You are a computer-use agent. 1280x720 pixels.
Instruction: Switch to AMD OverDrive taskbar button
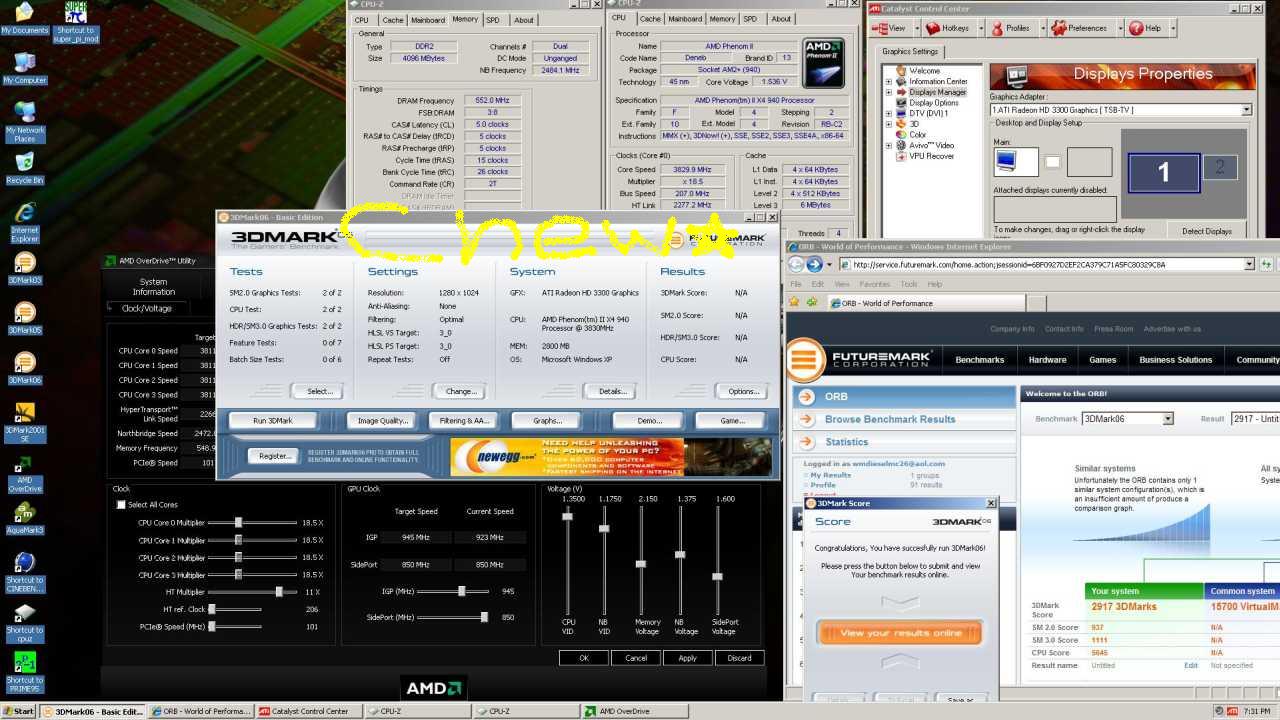tap(632, 711)
